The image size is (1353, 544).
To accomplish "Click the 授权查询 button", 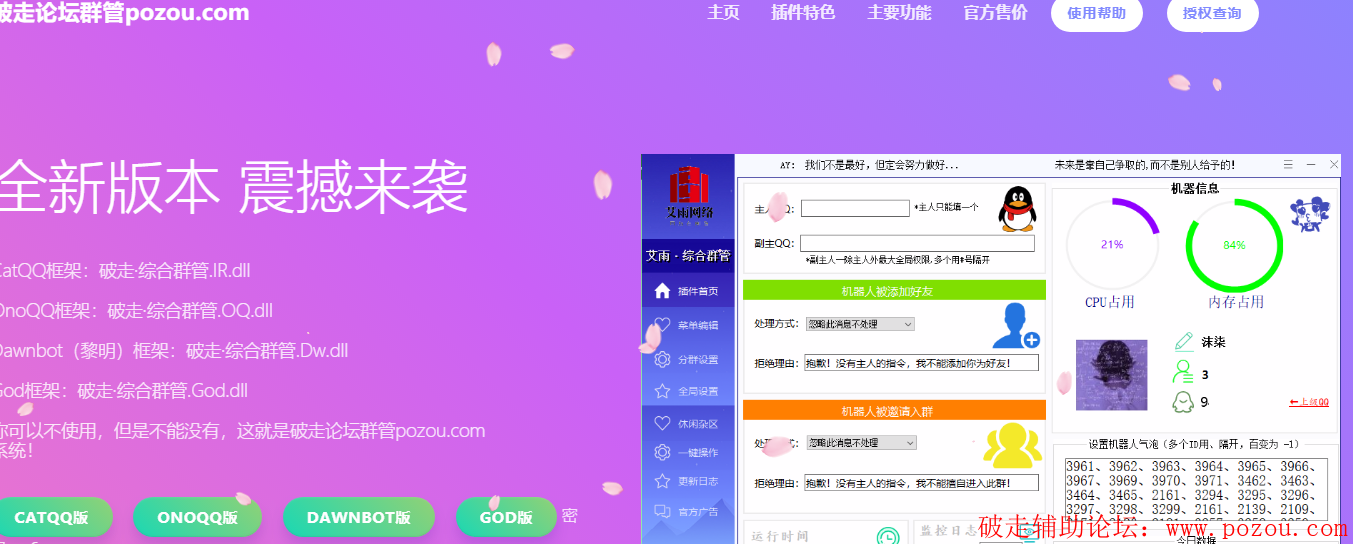I will pyautogui.click(x=1212, y=13).
